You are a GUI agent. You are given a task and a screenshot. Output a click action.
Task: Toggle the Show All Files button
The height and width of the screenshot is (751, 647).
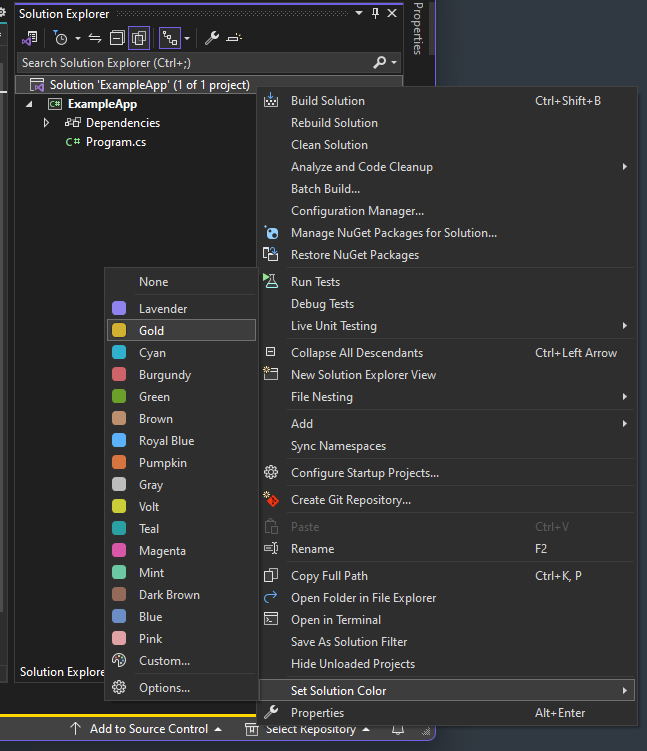139,38
